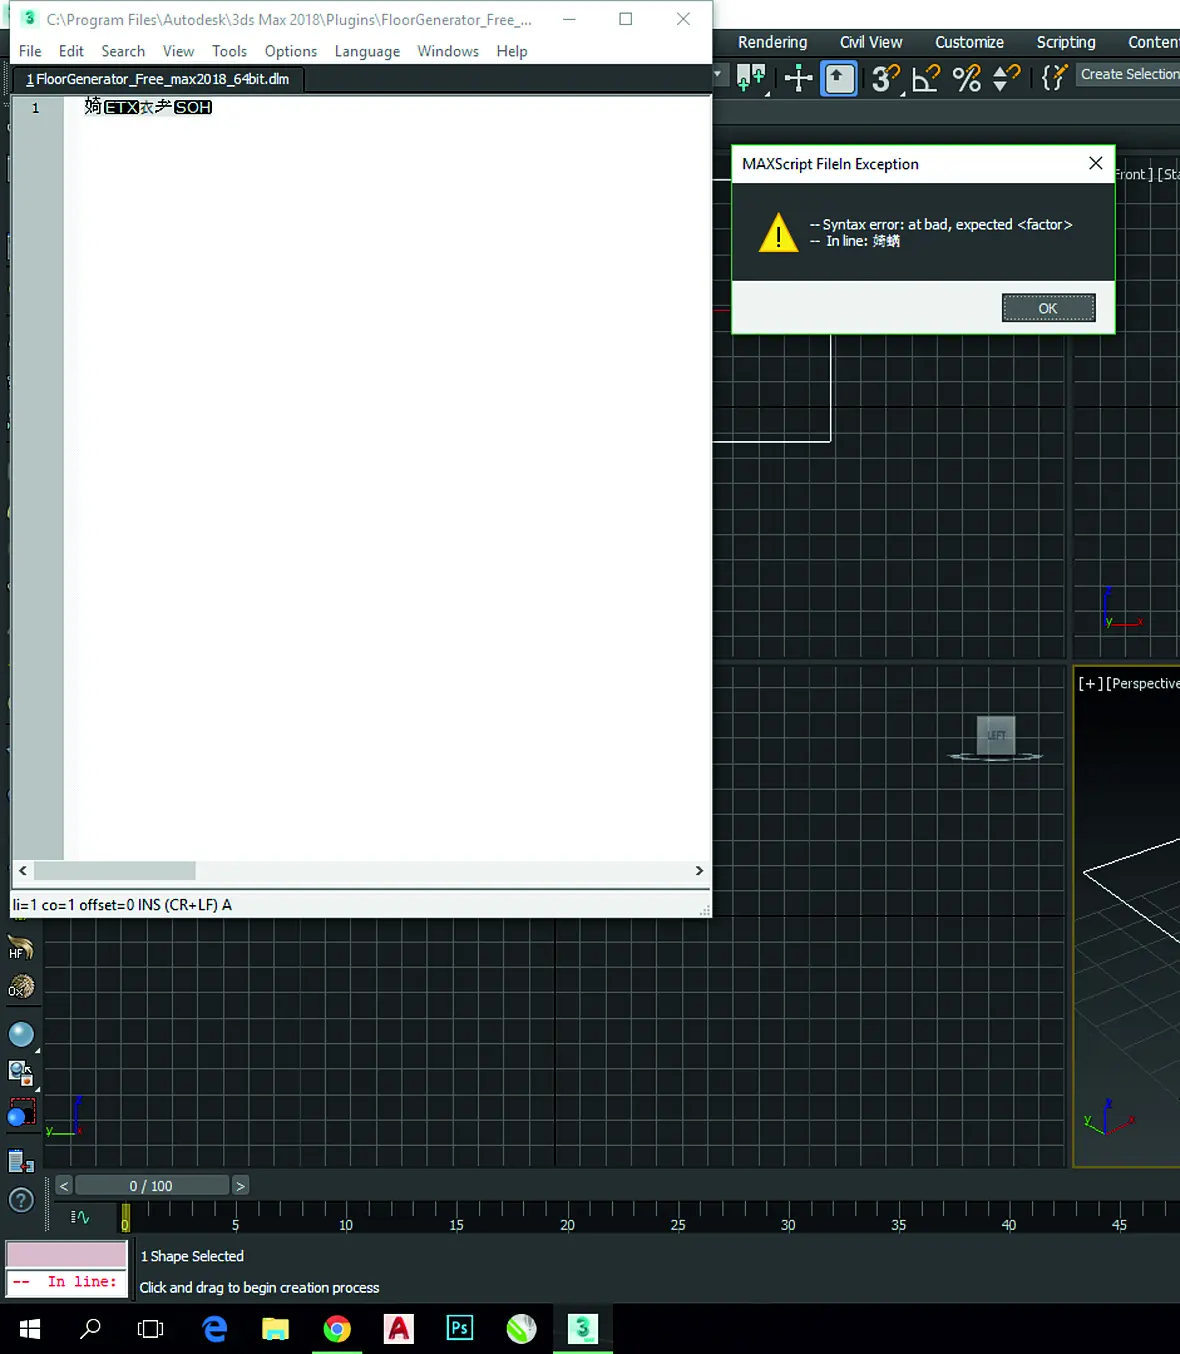Click the editor horizontal scrollbar left arrow
The image size is (1180, 1354).
tap(23, 871)
